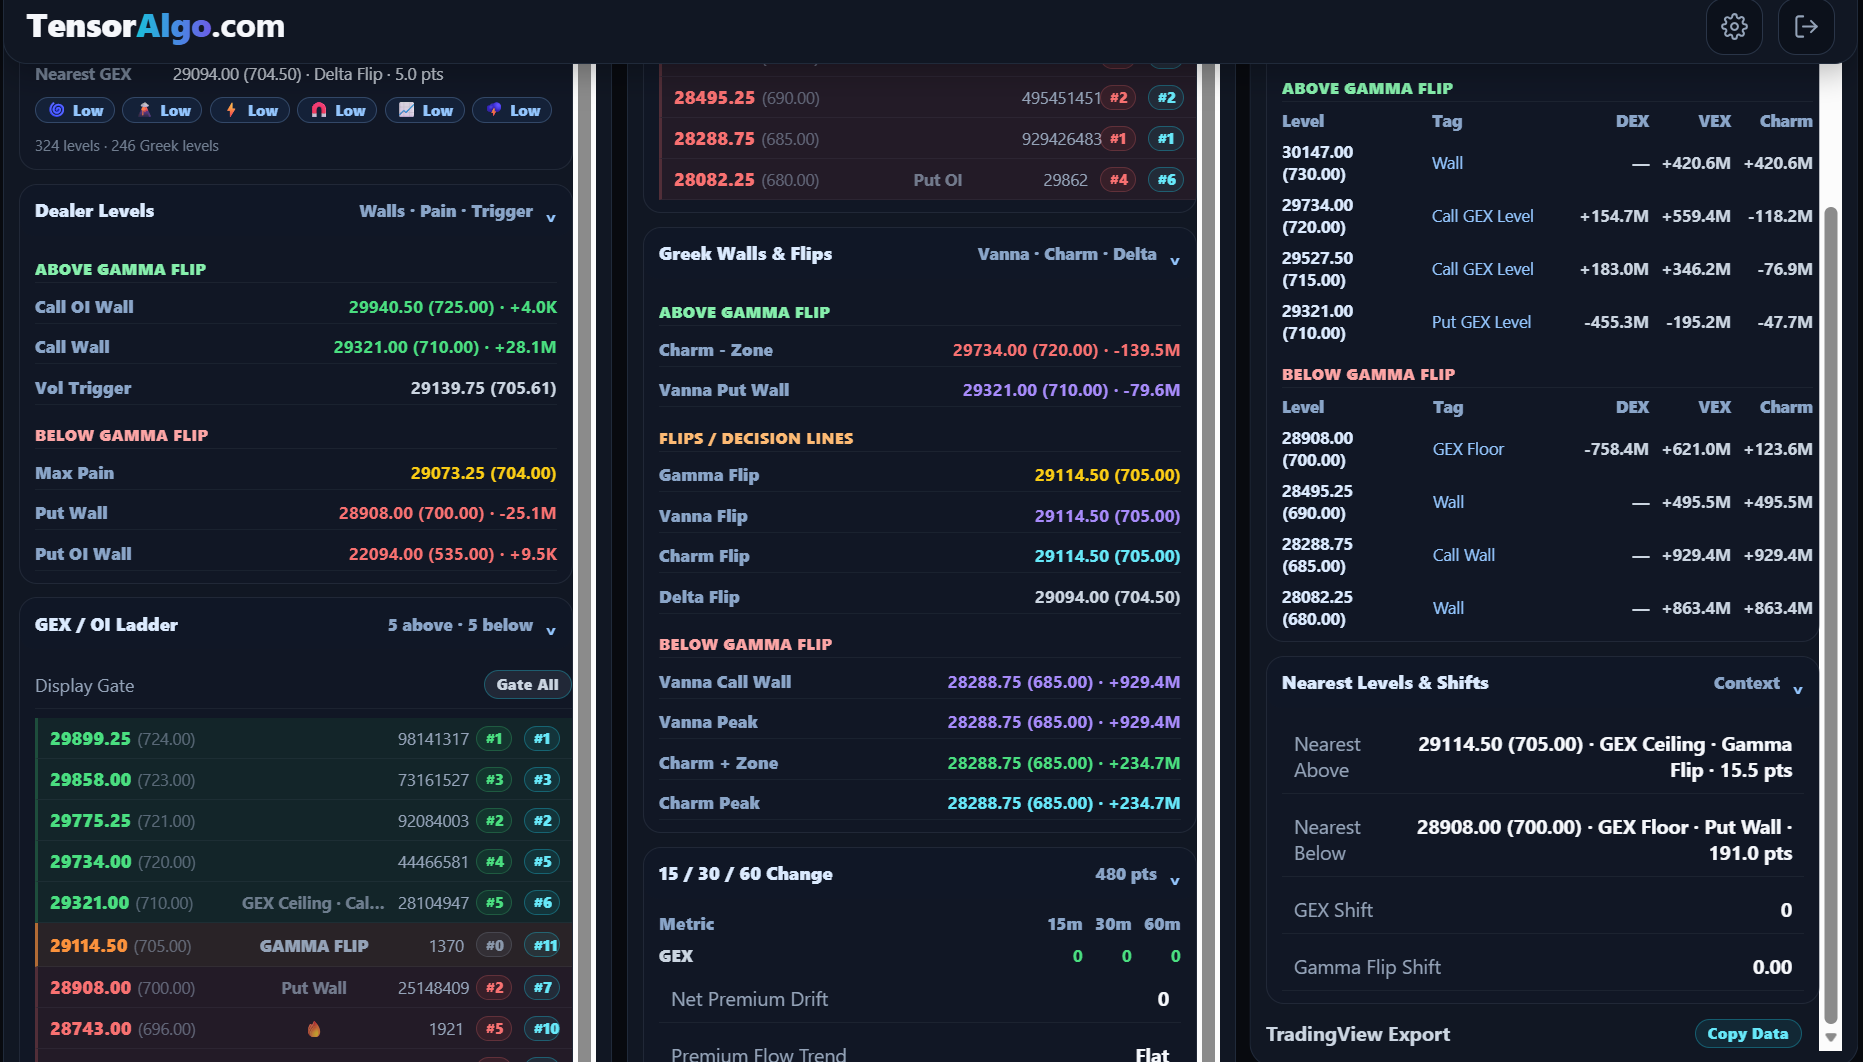Click the Vanna Call Wall value
Screen dimensions: 1863x1062
pos(1064,682)
